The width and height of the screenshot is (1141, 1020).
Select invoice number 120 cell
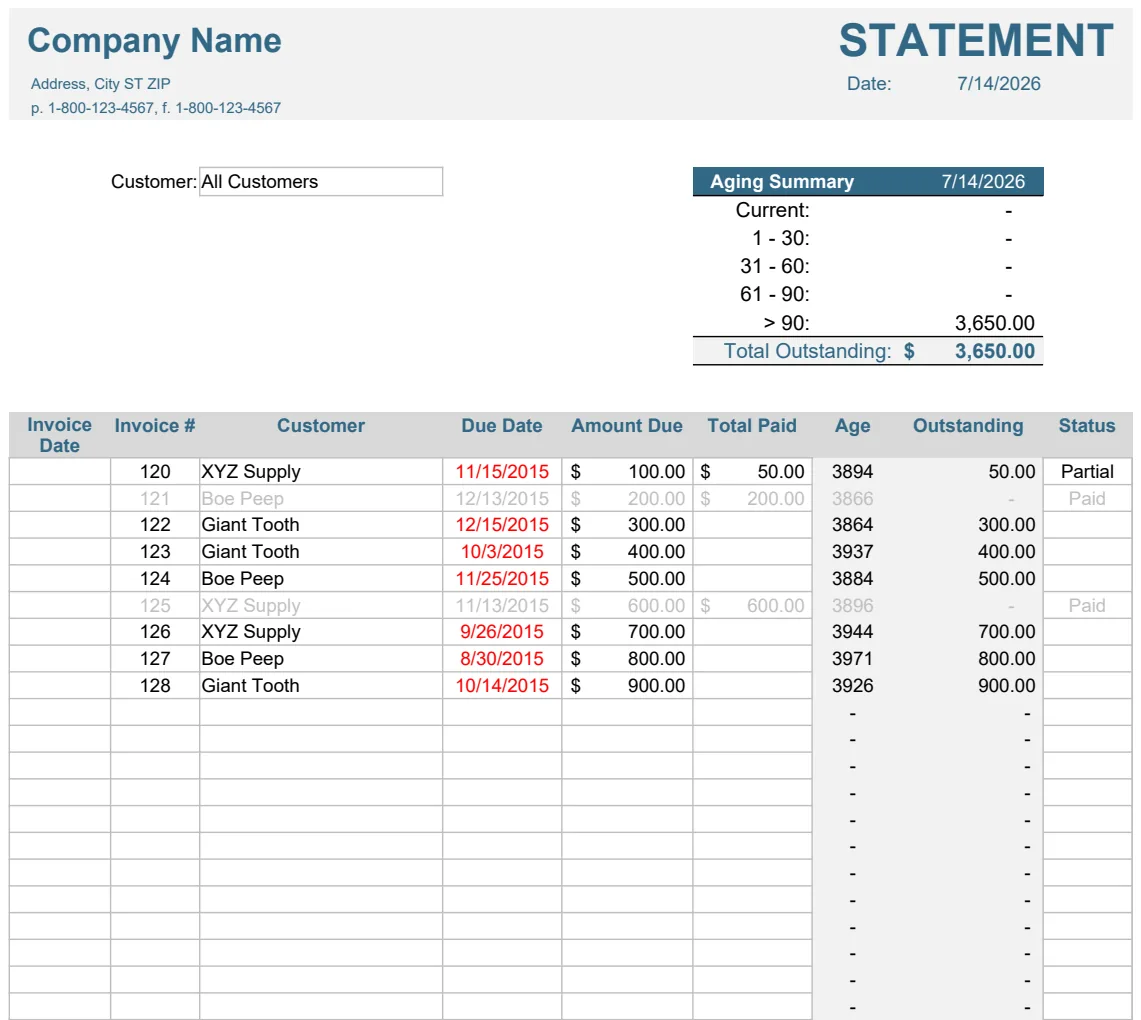pyautogui.click(x=155, y=471)
